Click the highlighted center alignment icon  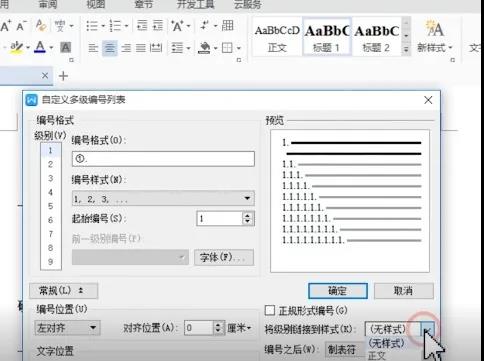(x=110, y=48)
